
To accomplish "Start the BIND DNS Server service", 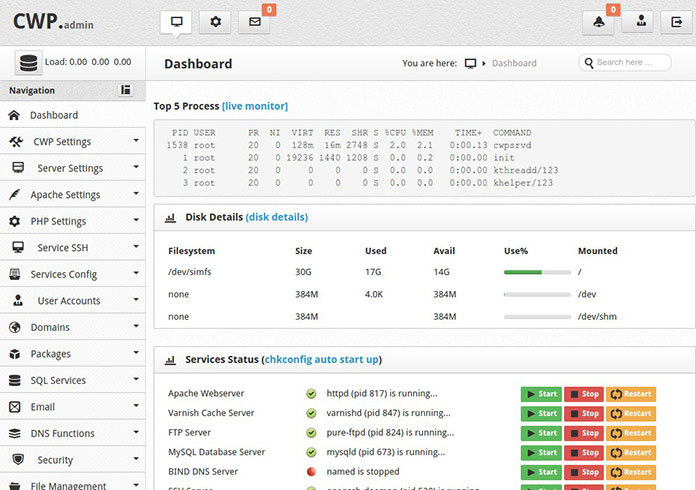I will (x=541, y=472).
